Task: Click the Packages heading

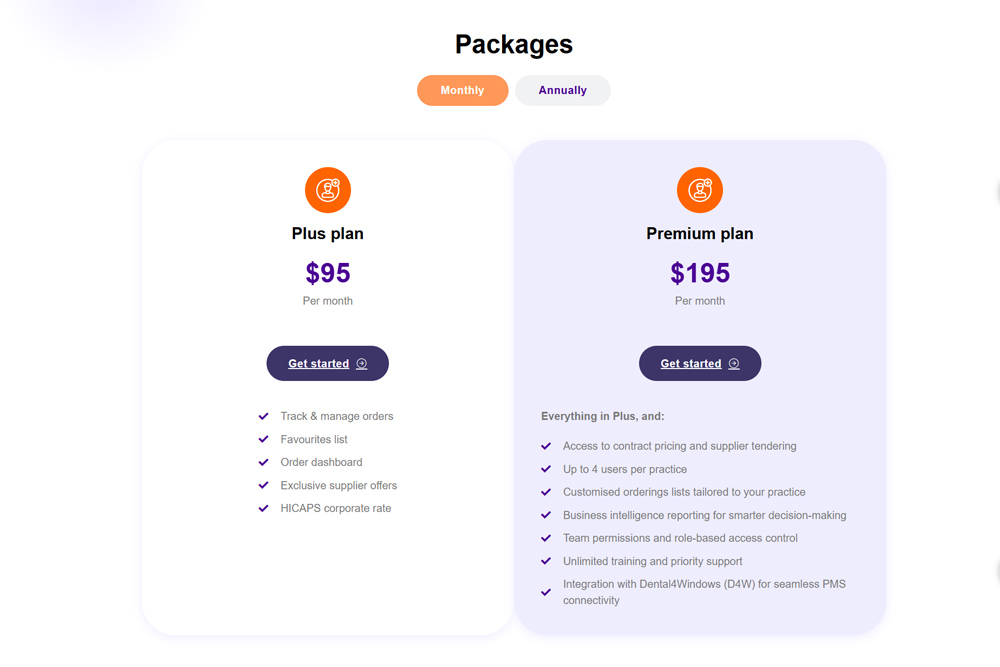Action: 514,44
